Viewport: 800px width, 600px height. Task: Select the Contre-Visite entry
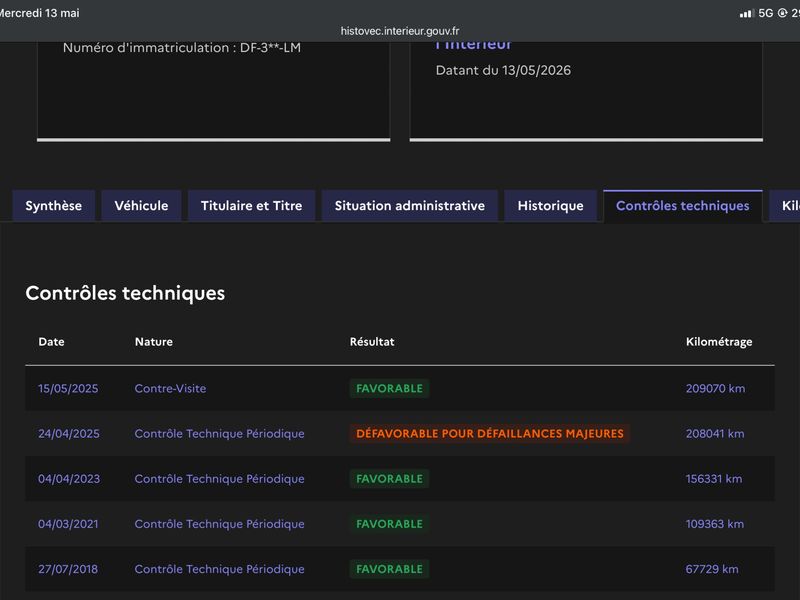170,388
